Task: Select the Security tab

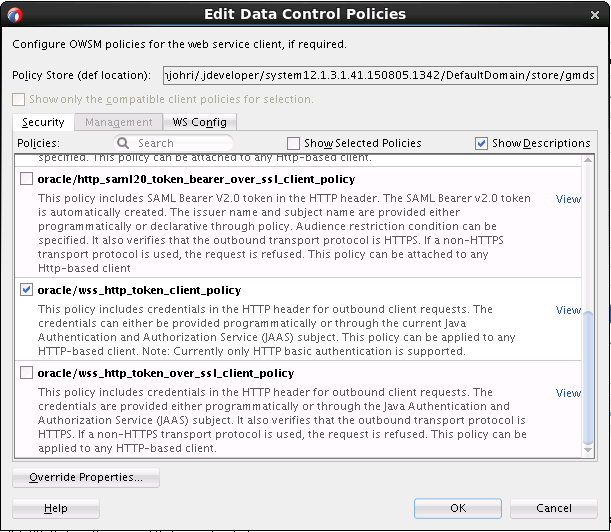Action: pos(43,122)
